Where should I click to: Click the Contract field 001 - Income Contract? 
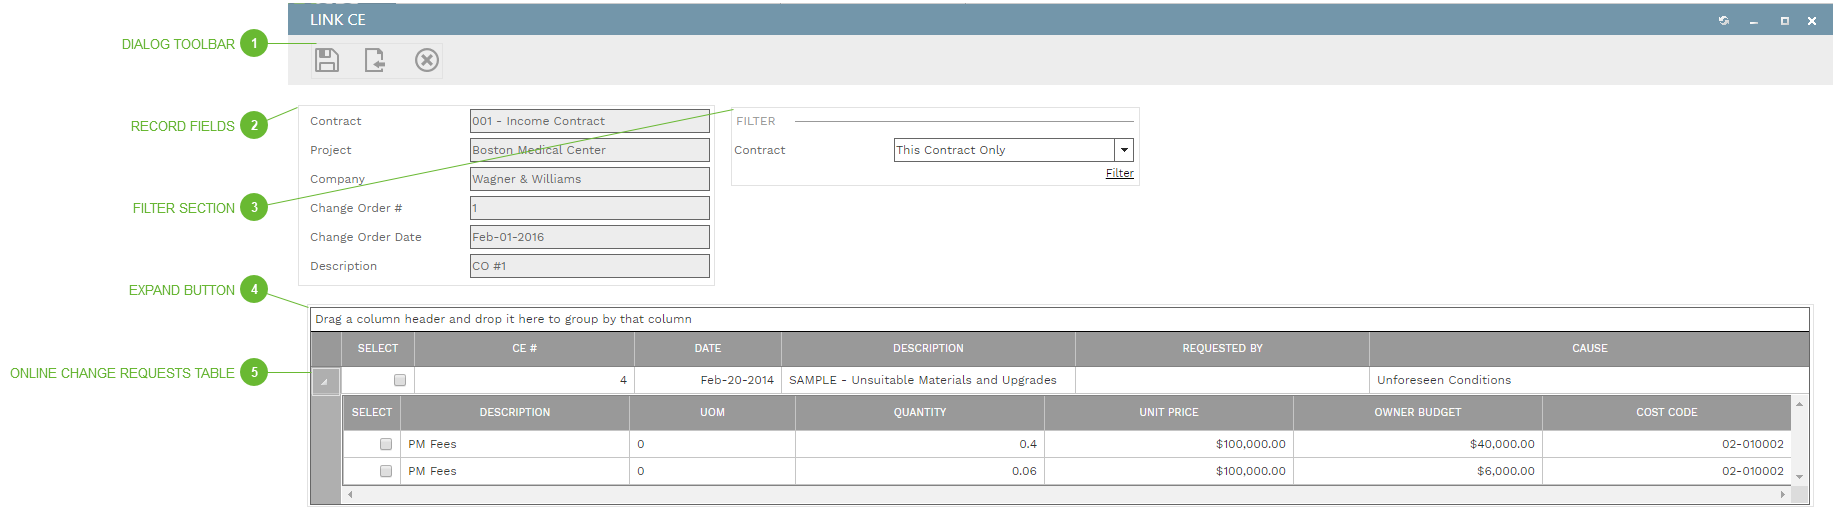tap(590, 121)
